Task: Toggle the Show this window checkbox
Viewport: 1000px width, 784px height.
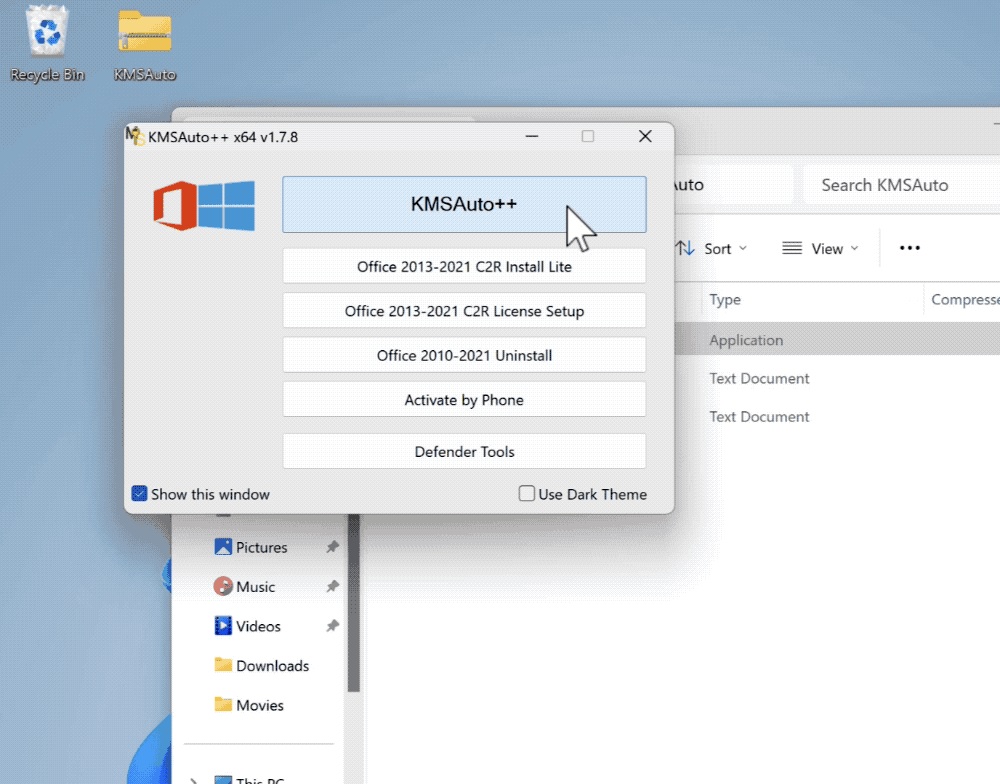Action: tap(139, 494)
